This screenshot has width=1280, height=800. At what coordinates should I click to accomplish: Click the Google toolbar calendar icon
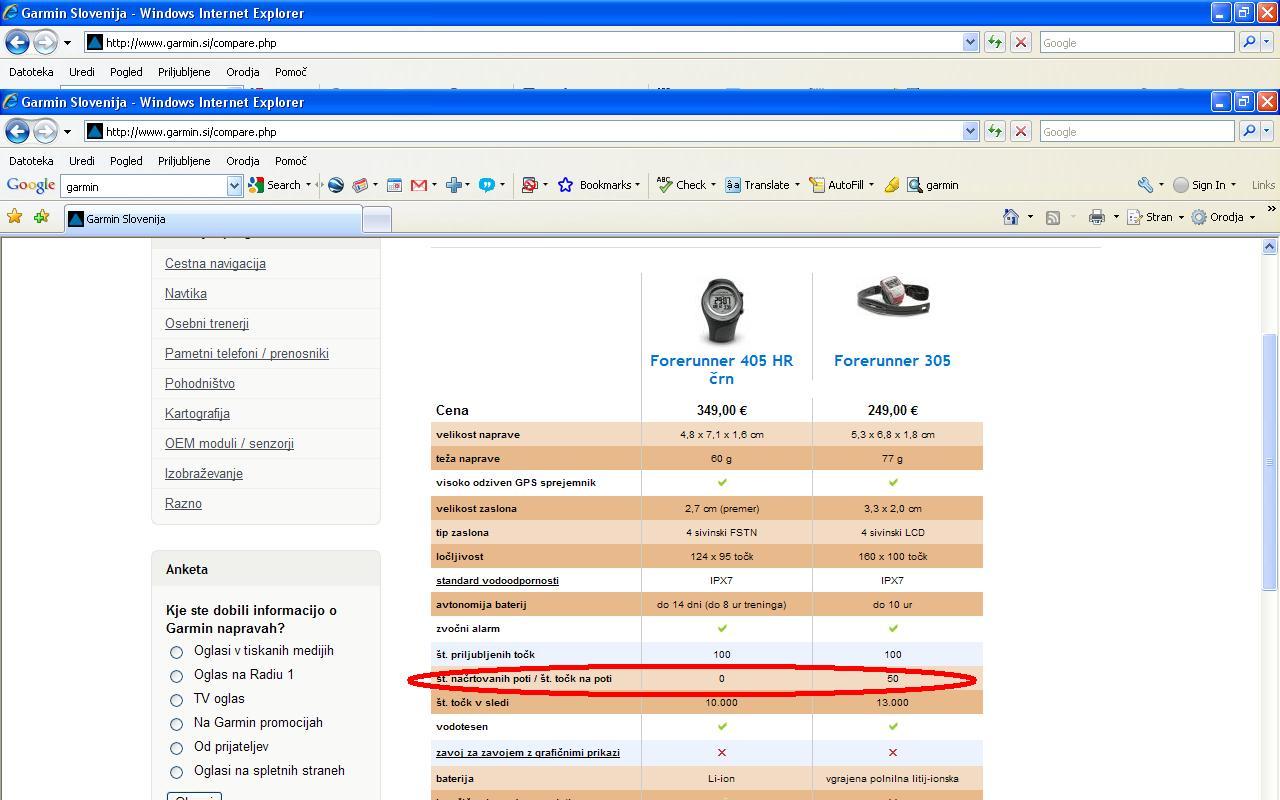tap(394, 185)
